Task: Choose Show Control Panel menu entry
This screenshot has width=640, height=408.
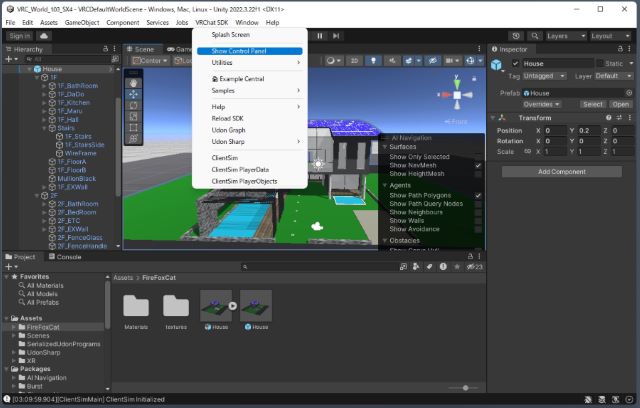Action: [250, 51]
